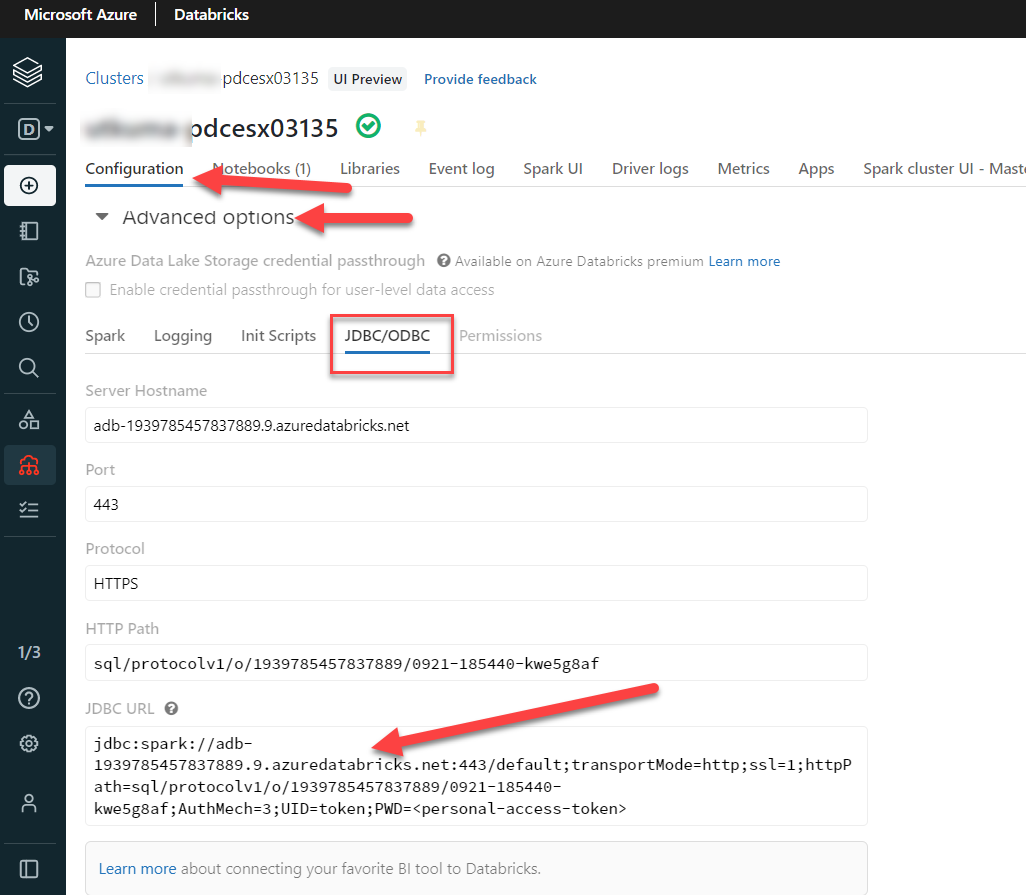The height and width of the screenshot is (895, 1026).
Task: Open the Settings gear icon in sidebar
Action: 29,743
